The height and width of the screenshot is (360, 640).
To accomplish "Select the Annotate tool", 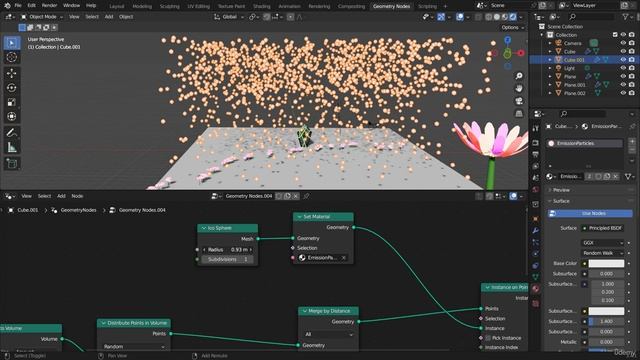I will tap(12, 133).
